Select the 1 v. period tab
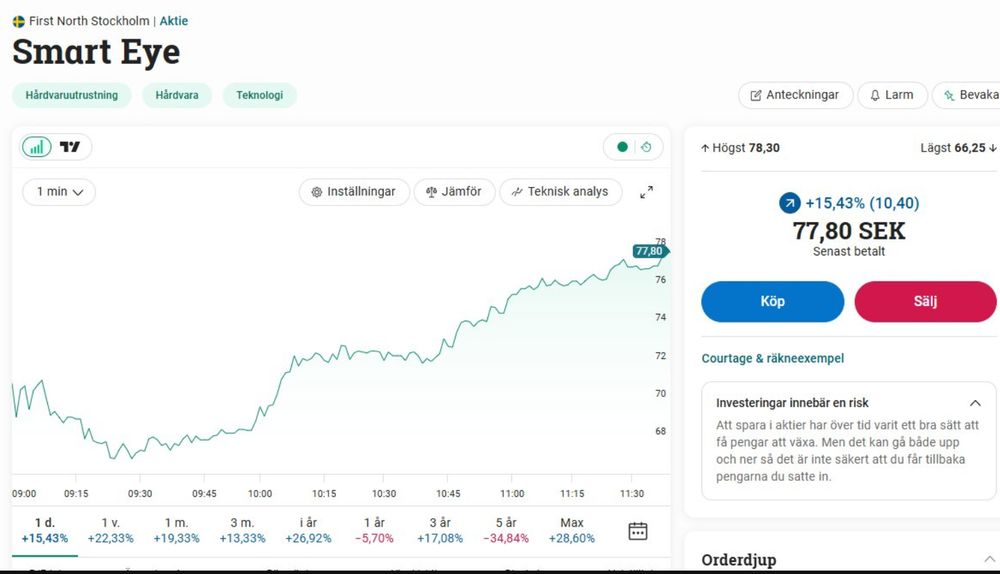The height and width of the screenshot is (574, 1000). pyautogui.click(x=110, y=530)
